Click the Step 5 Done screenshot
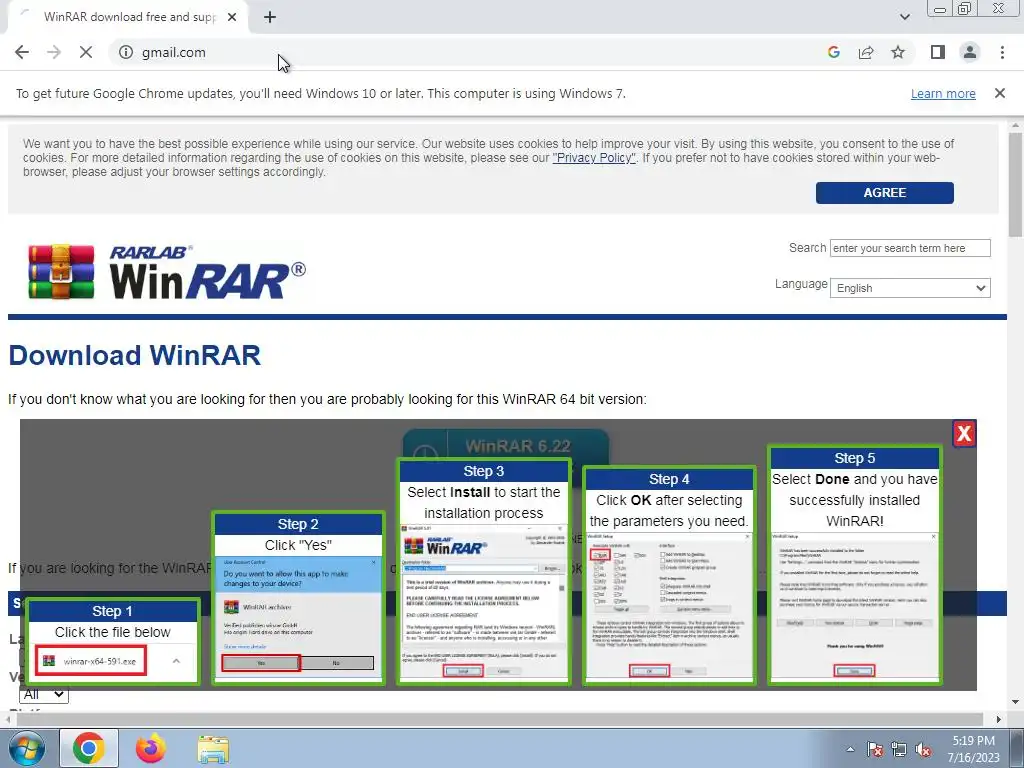This screenshot has width=1024, height=768. pyautogui.click(x=854, y=606)
